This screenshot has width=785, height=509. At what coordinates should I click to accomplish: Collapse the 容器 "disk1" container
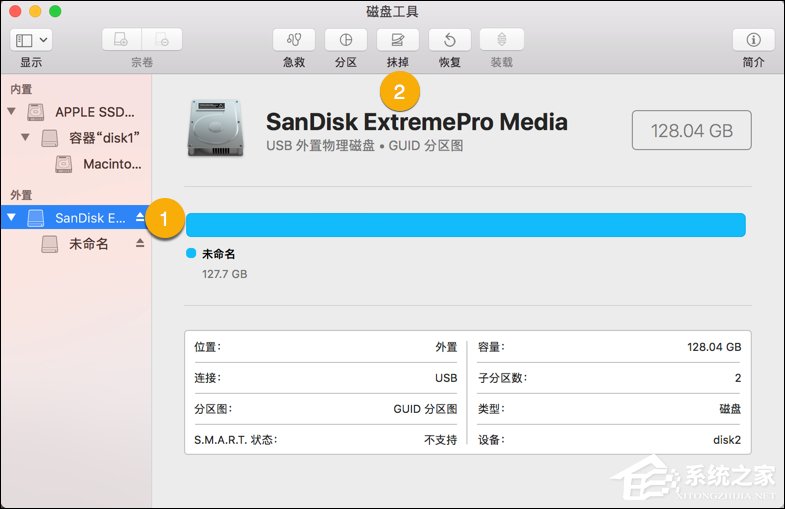pos(26,138)
